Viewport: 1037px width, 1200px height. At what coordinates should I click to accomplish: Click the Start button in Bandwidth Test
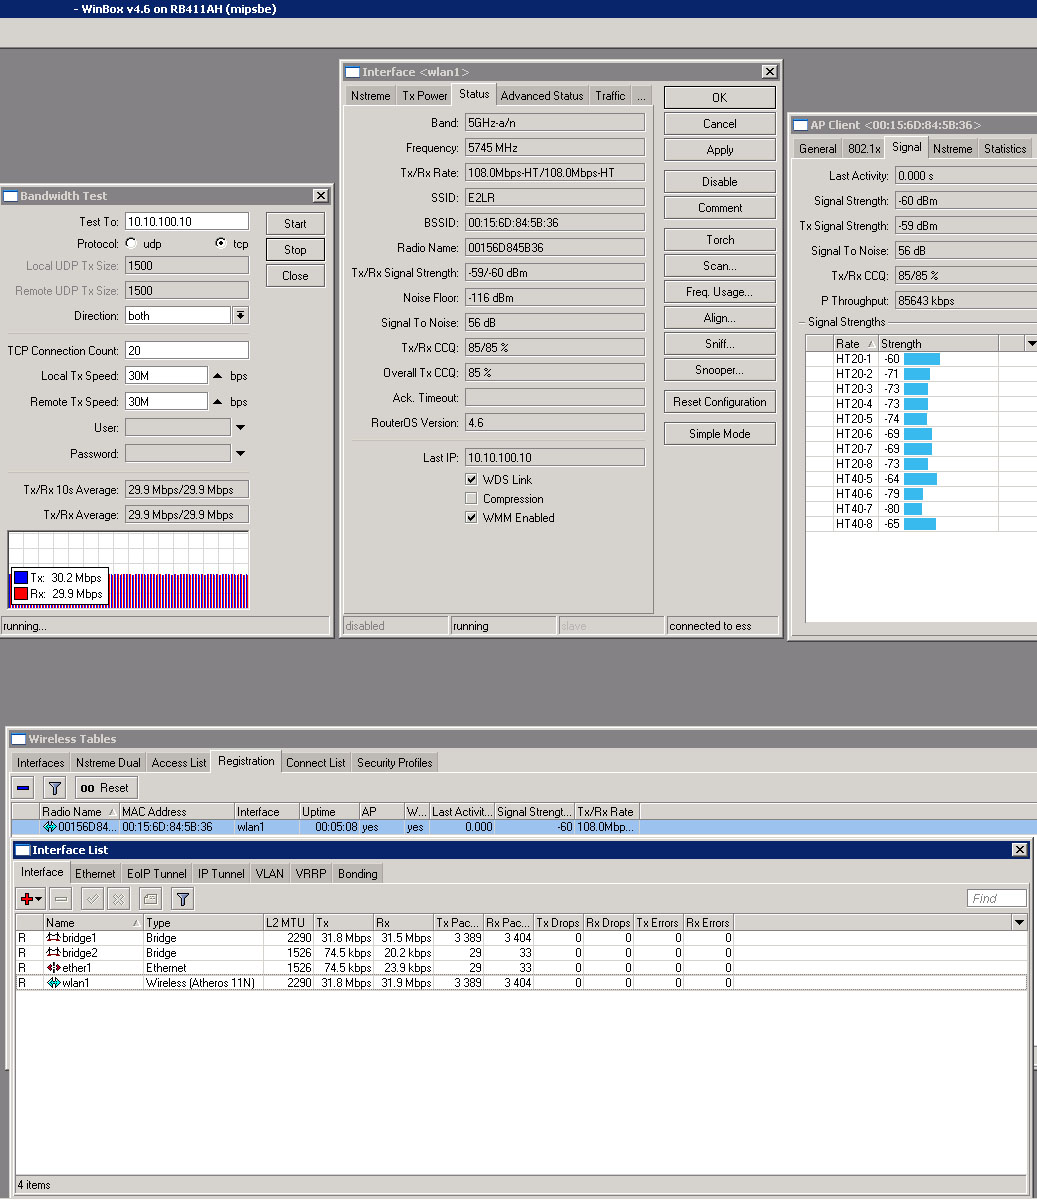click(x=295, y=224)
